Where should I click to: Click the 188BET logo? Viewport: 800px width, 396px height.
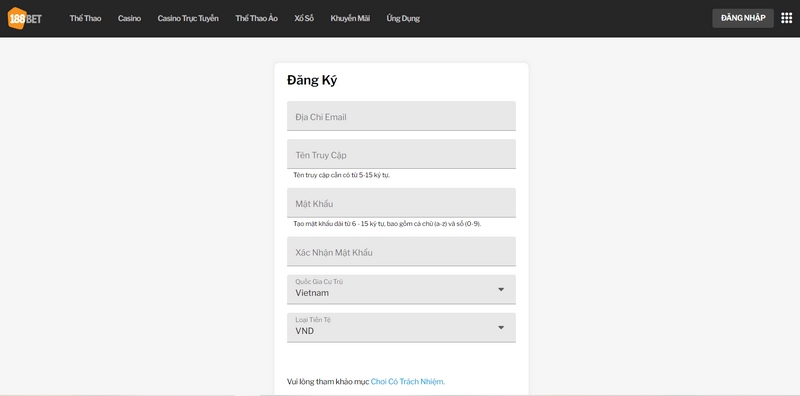pyautogui.click(x=24, y=18)
